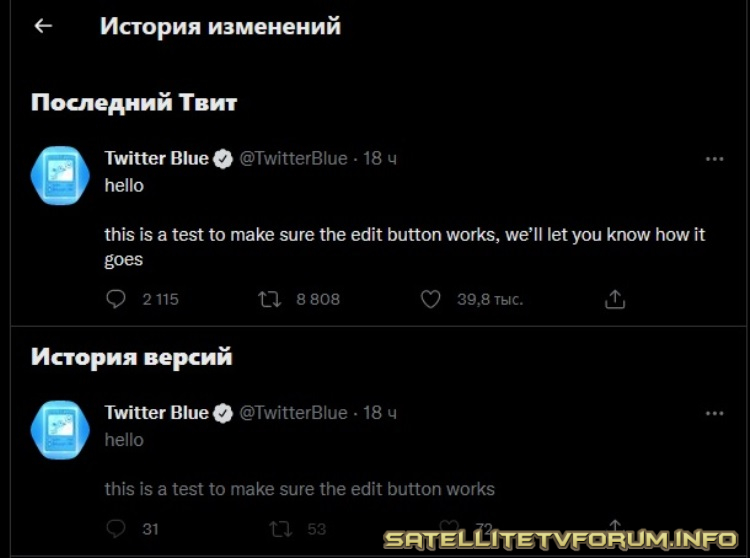Open the 18 ч timestamp of older version
Viewport: 750px width, 558px height.
coord(380,413)
